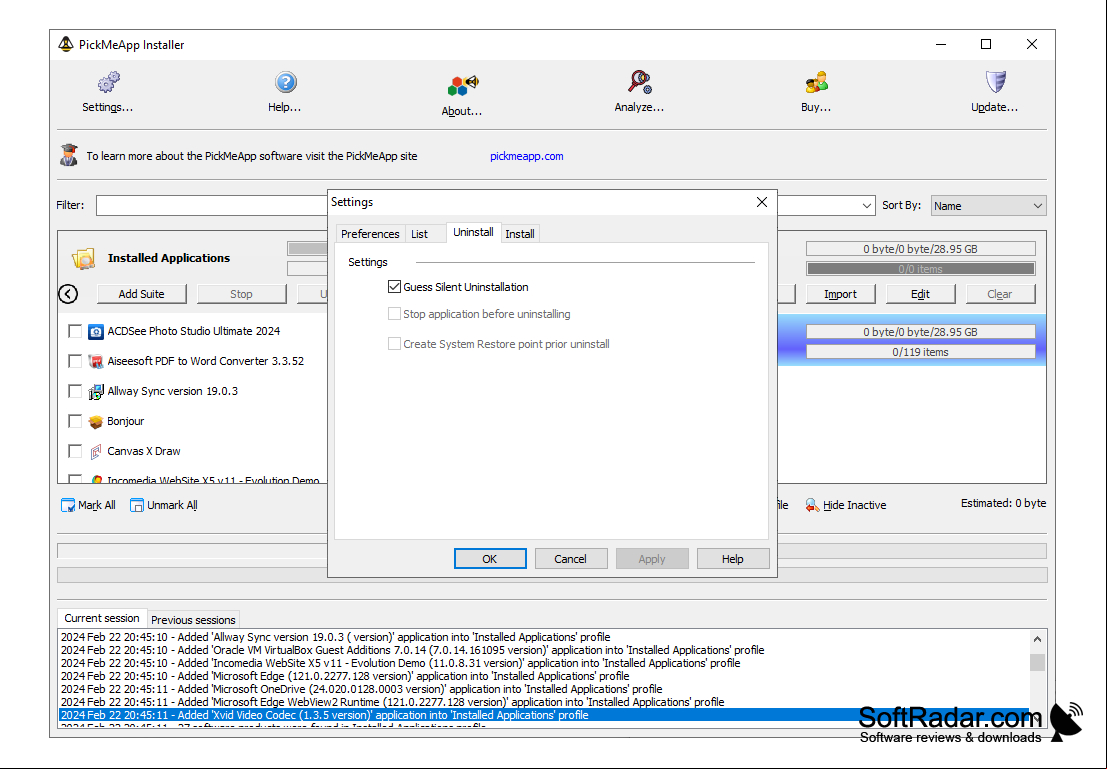The image size is (1107, 769).
Task: Open the Current session log tab
Action: pyautogui.click(x=102, y=618)
